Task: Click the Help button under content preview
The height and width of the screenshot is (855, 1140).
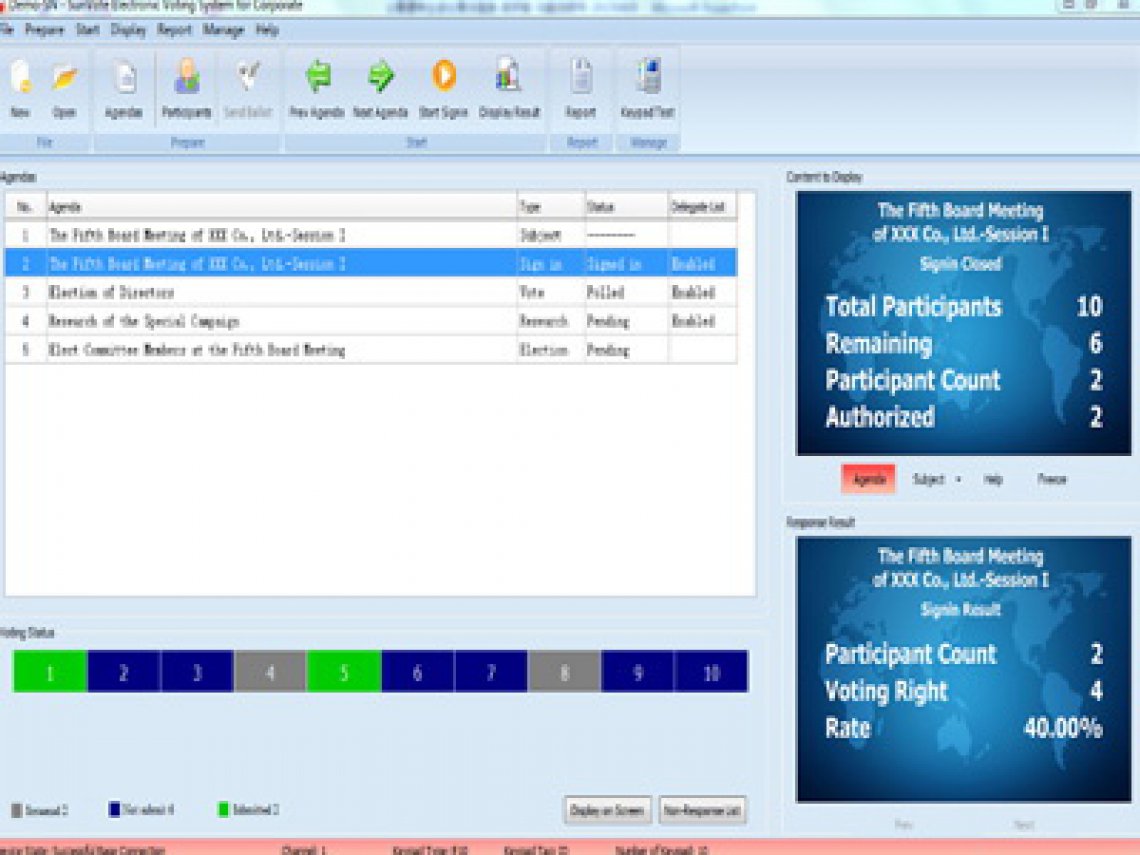Action: pyautogui.click(x=993, y=479)
